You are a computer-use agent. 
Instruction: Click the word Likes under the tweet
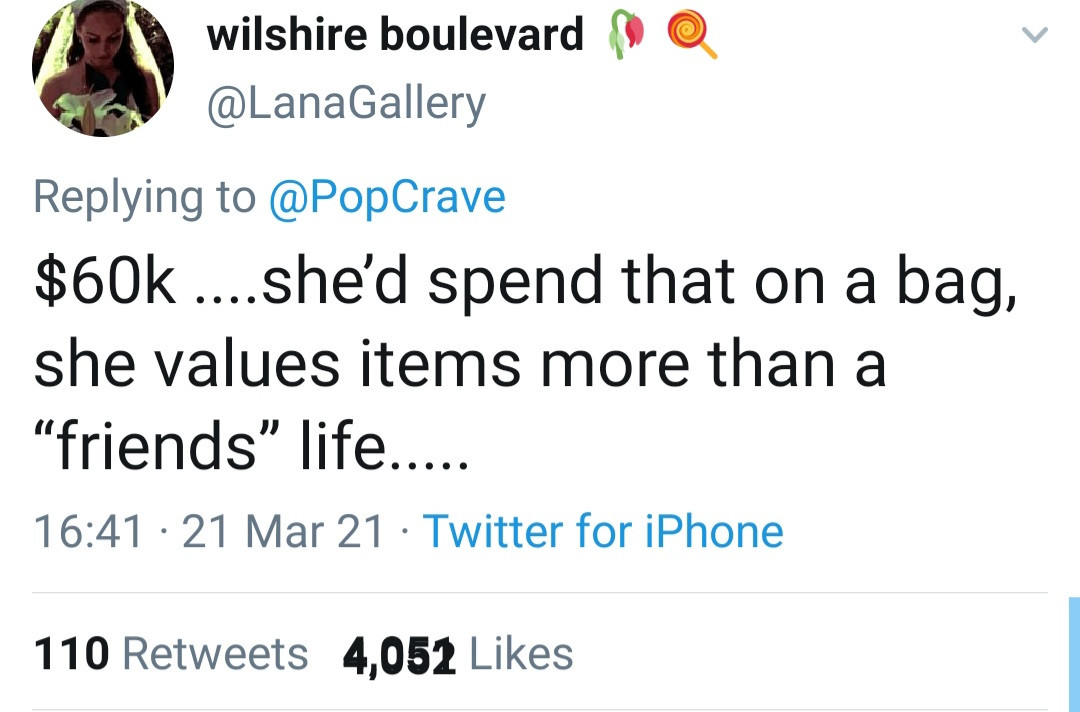521,653
